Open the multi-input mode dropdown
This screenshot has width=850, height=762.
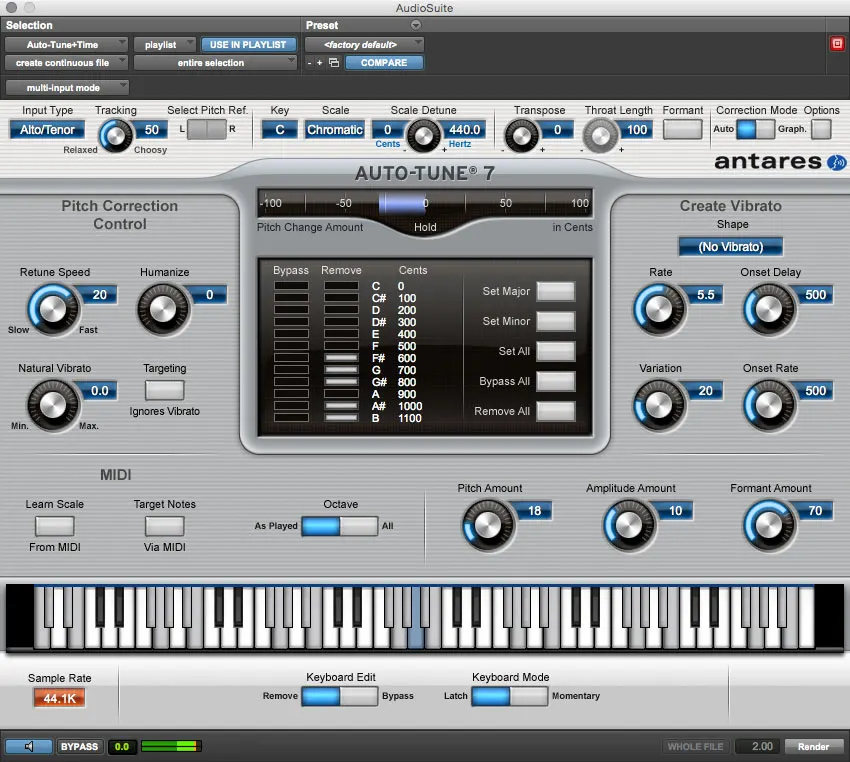(x=67, y=87)
